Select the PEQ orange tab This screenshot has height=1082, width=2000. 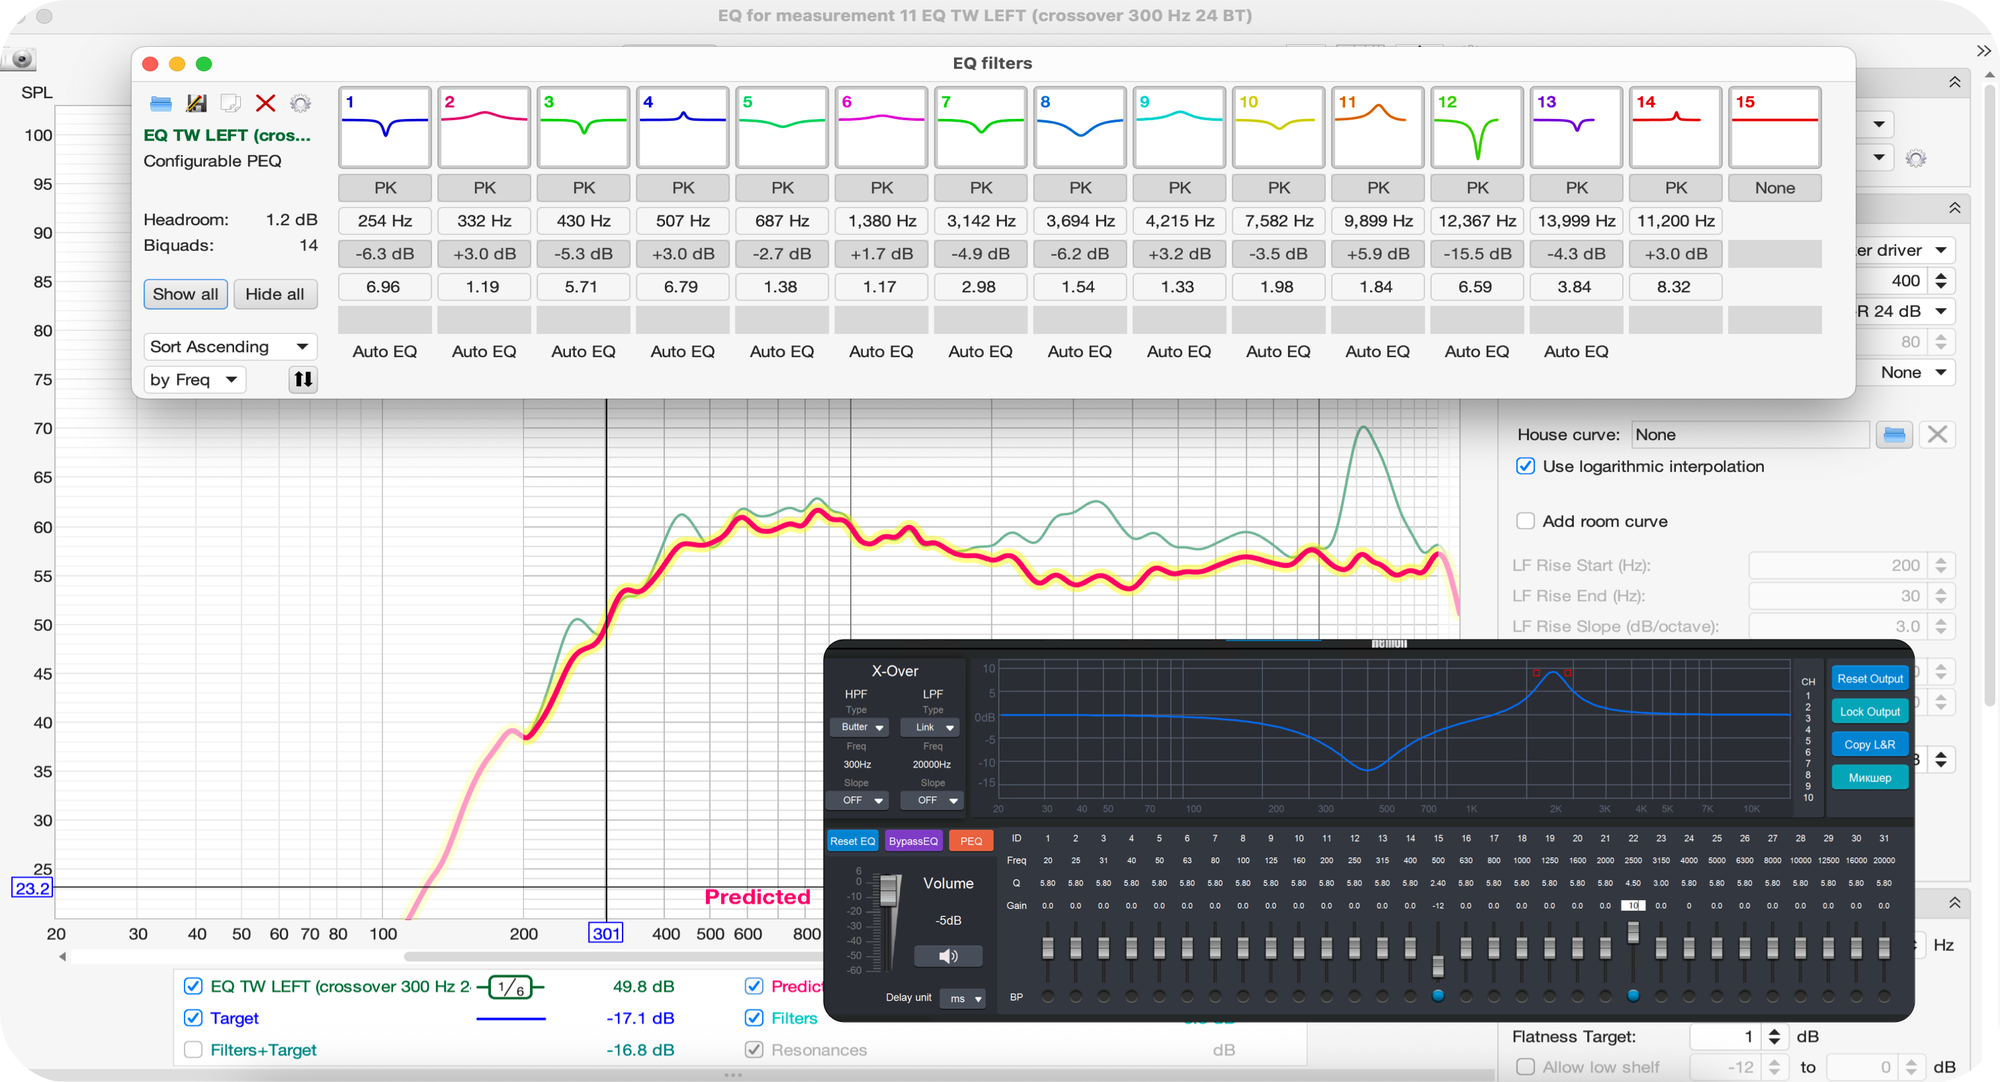click(970, 841)
